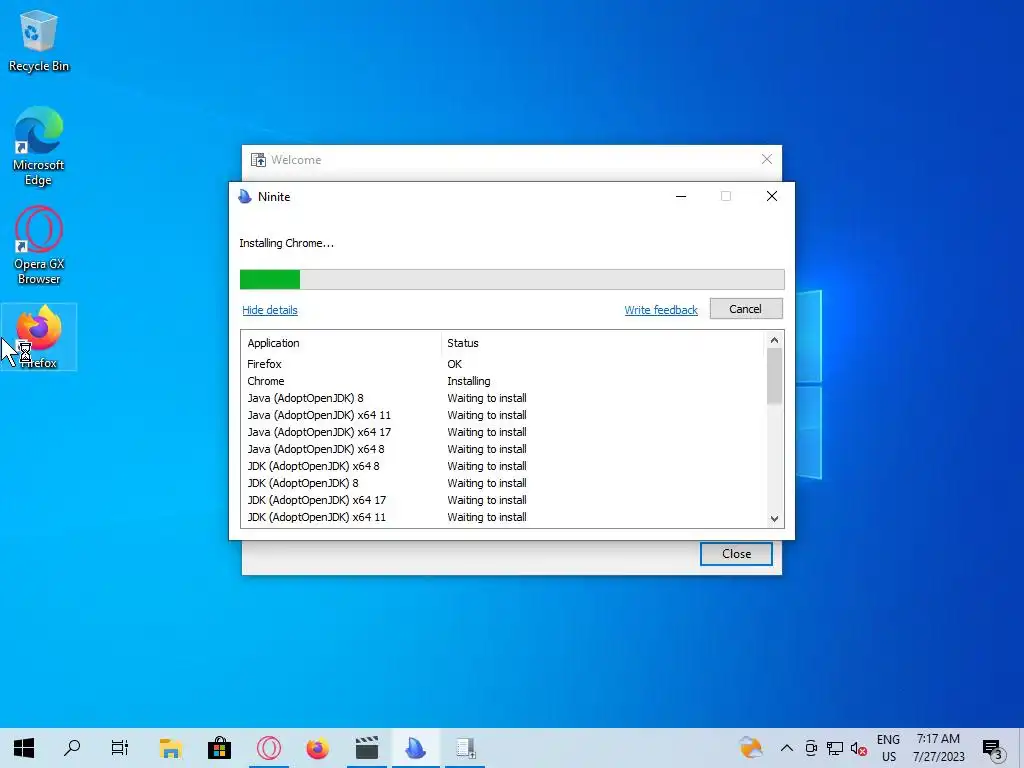Open the Write feedback link
This screenshot has width=1024, height=768.
(661, 310)
